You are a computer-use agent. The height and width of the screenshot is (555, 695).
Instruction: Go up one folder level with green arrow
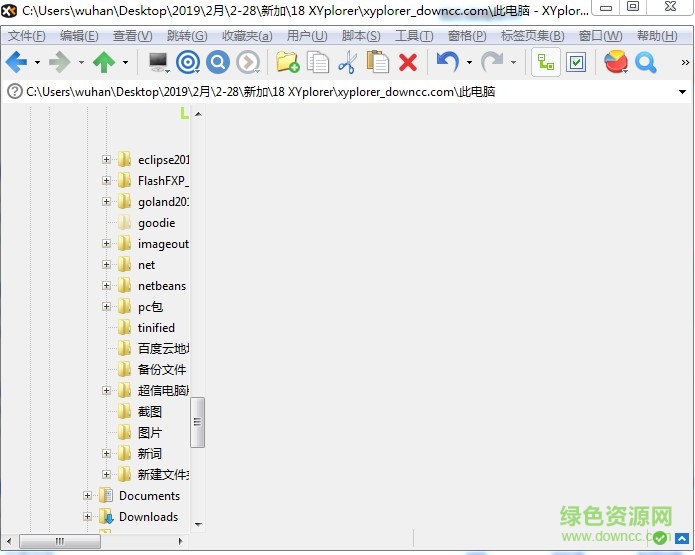[x=103, y=63]
